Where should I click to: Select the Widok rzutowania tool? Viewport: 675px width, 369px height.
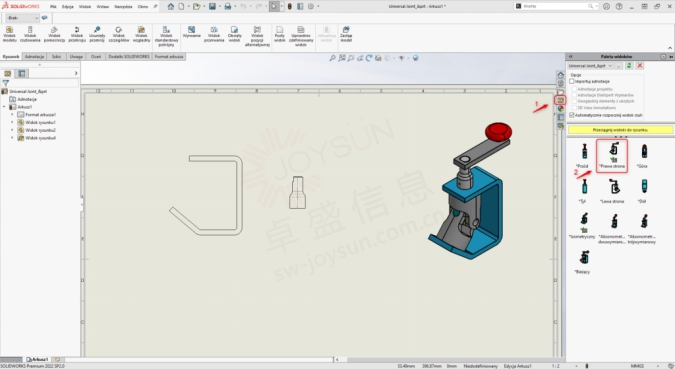click(x=30, y=34)
